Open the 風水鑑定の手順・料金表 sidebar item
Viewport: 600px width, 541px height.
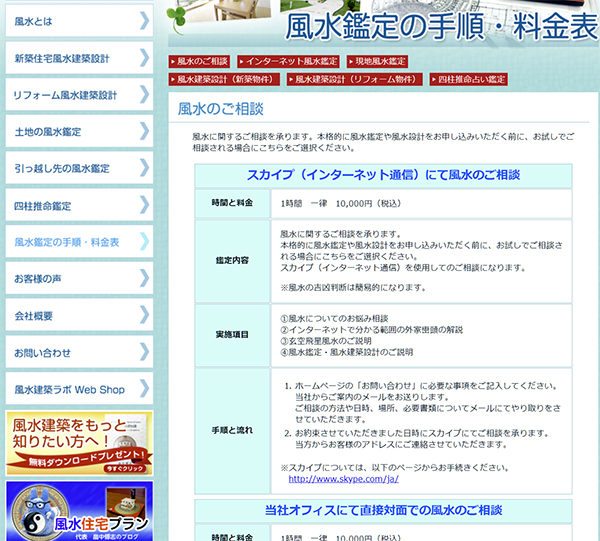click(68, 242)
